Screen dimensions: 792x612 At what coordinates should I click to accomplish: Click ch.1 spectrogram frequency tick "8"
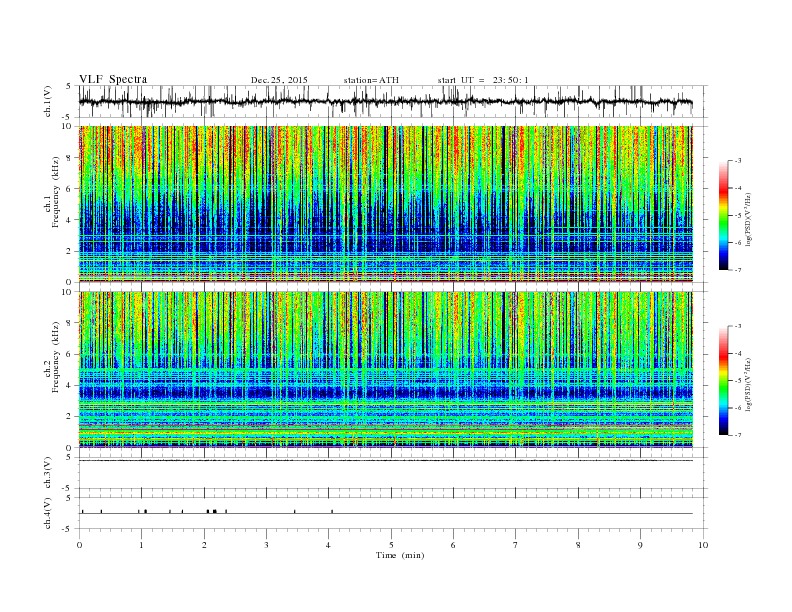[x=69, y=158]
